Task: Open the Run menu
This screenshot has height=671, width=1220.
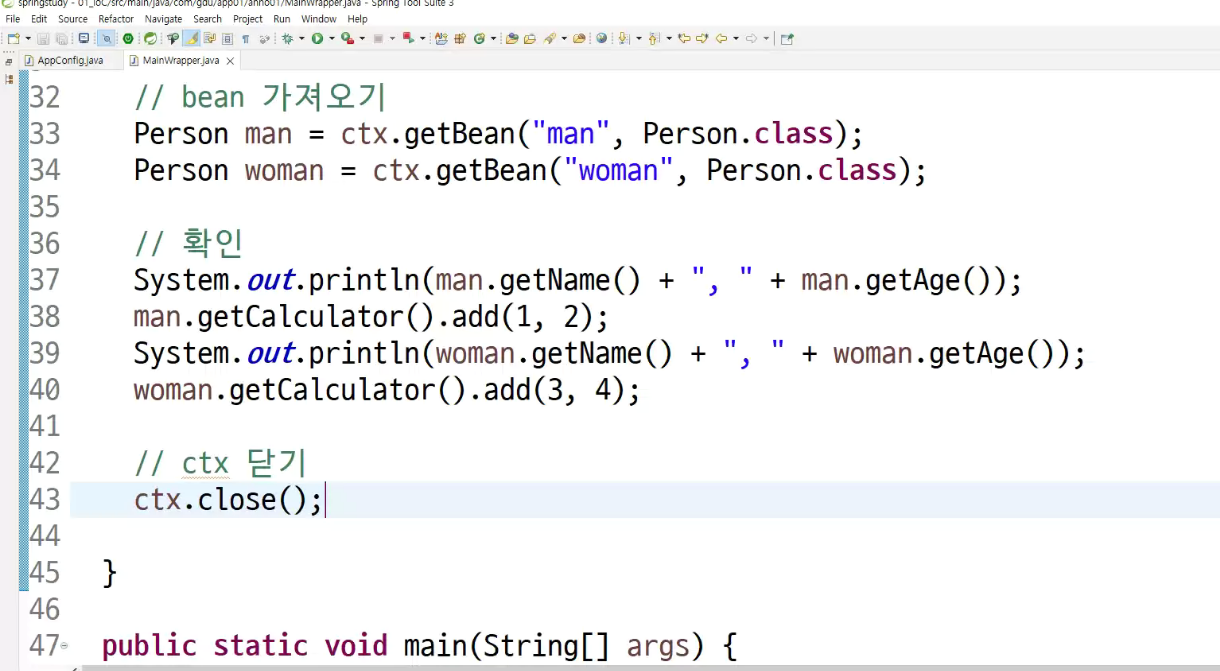Action: [x=282, y=19]
